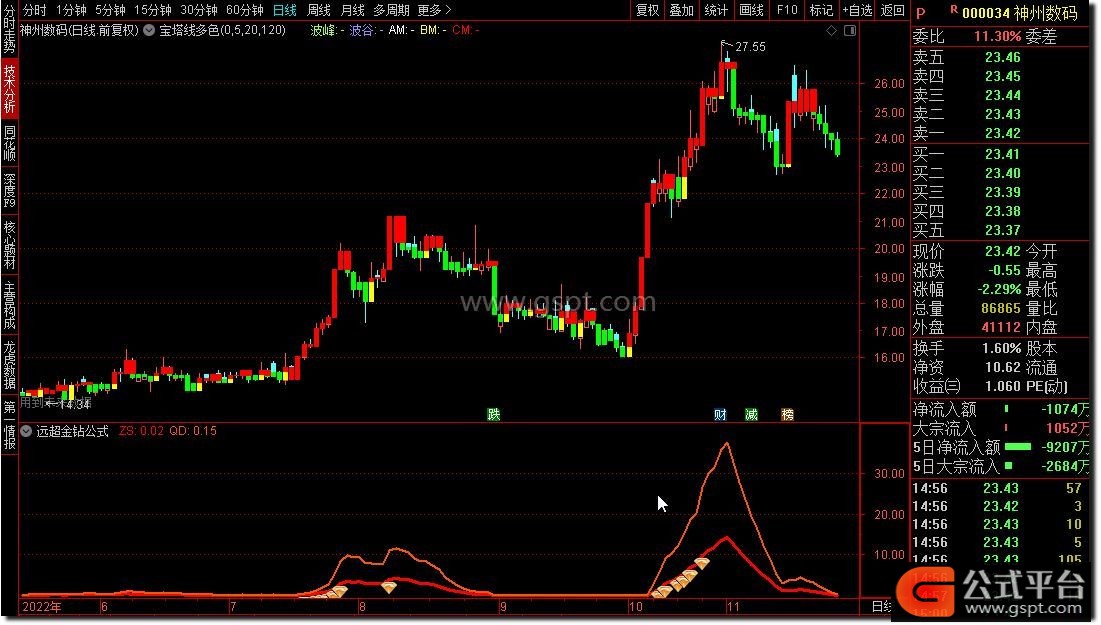Viewport: 1101px width, 625px height.
Task: Click the 返回 back button
Action: tap(892, 10)
